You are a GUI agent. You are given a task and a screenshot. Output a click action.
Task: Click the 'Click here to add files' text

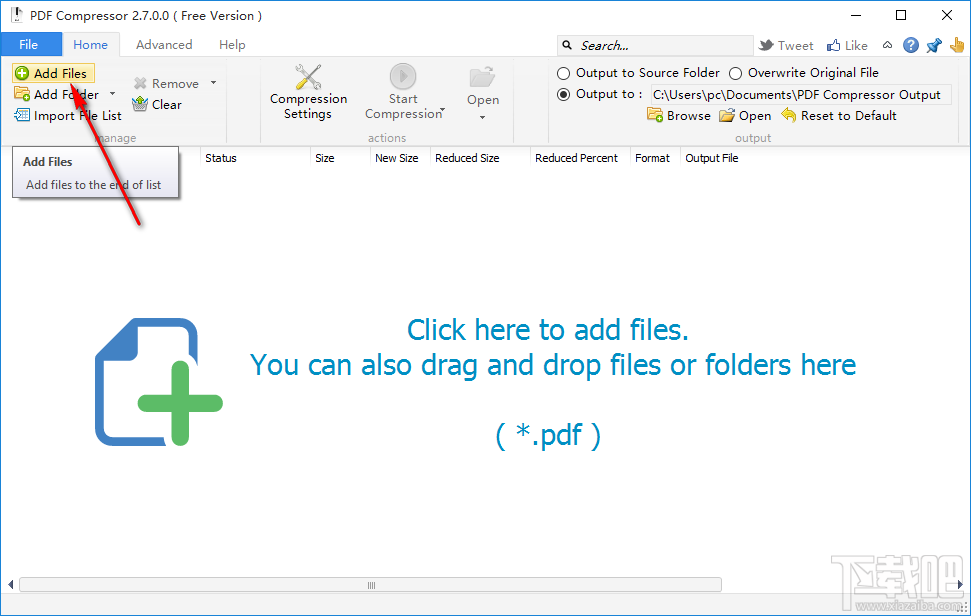click(x=547, y=330)
